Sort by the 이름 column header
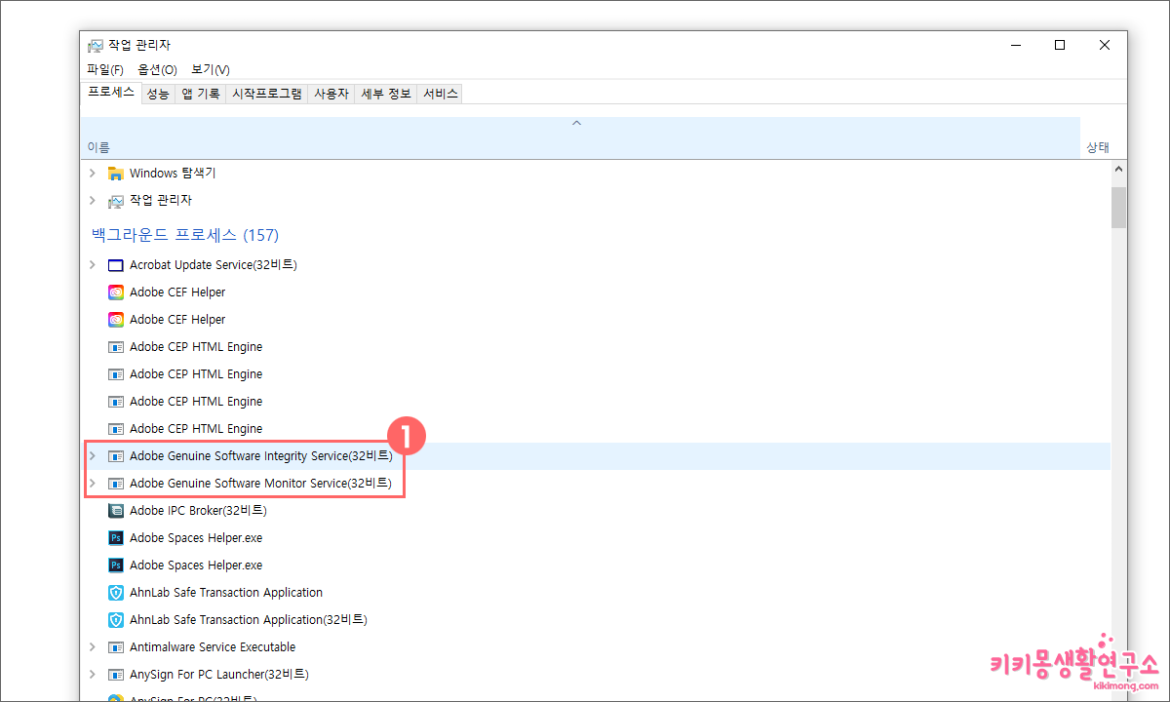Image resolution: width=1170 pixels, height=702 pixels. click(x=581, y=138)
